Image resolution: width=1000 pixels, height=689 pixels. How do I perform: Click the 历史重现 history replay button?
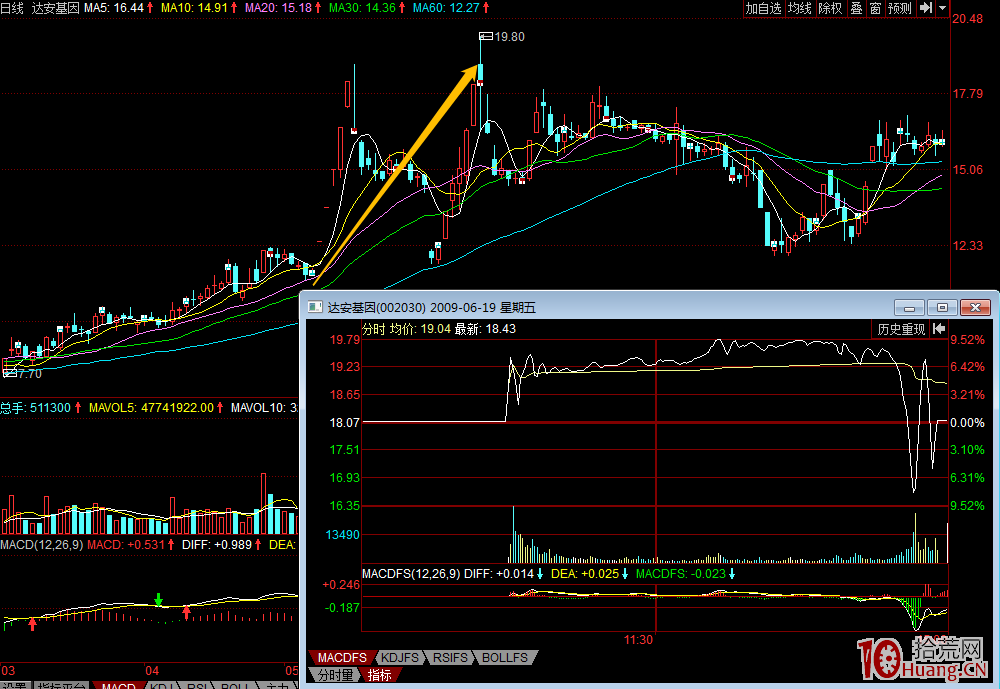coord(901,329)
